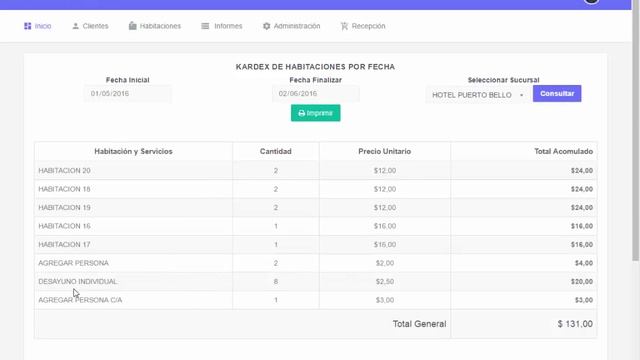
Task: Click the KARDEX DE HABITACIONES POR FECHA title
Action: pos(315,67)
